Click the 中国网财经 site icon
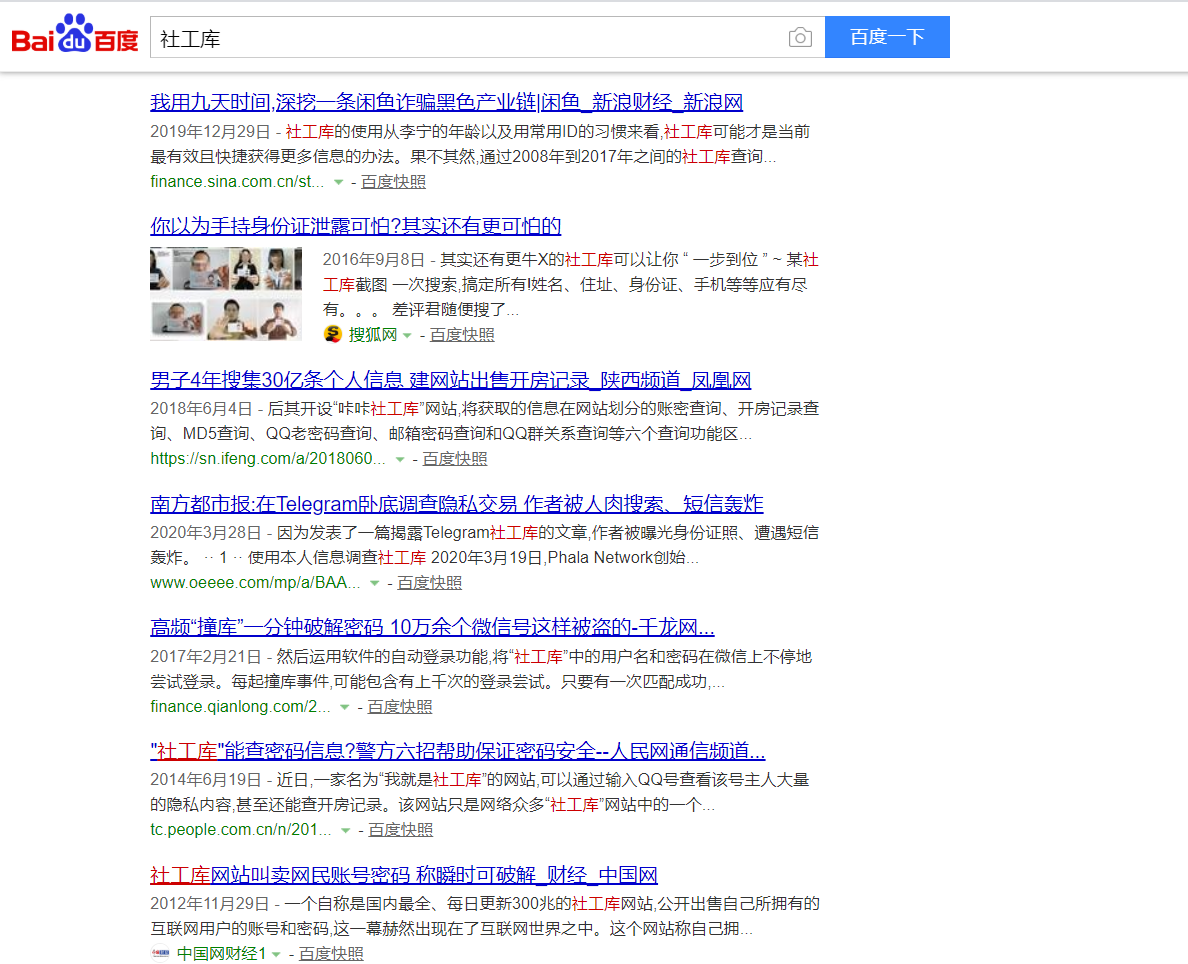1188x964 pixels. coord(161,954)
